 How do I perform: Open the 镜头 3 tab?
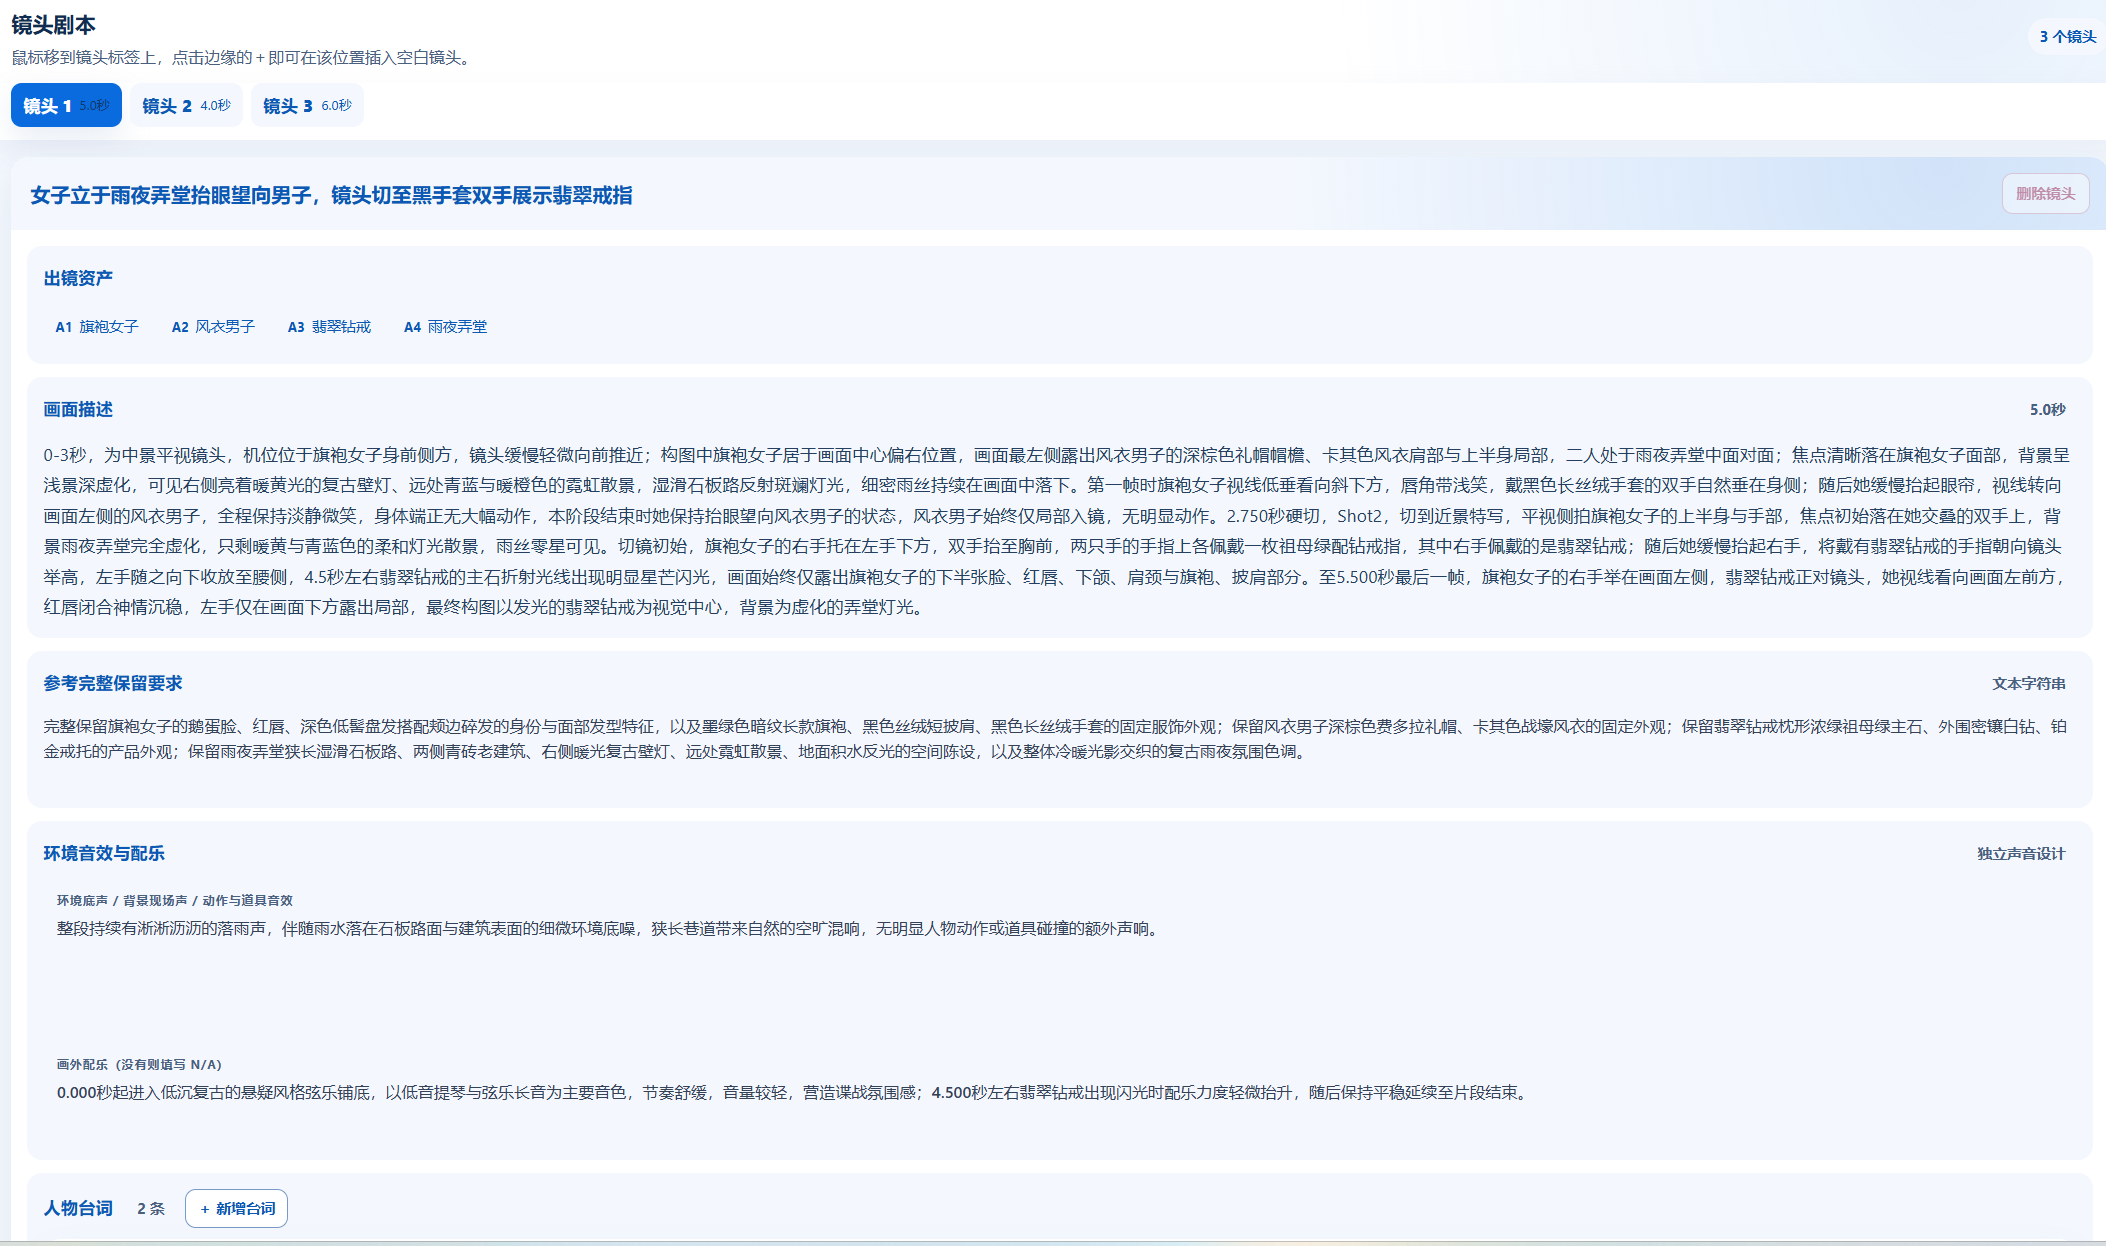[x=307, y=105]
